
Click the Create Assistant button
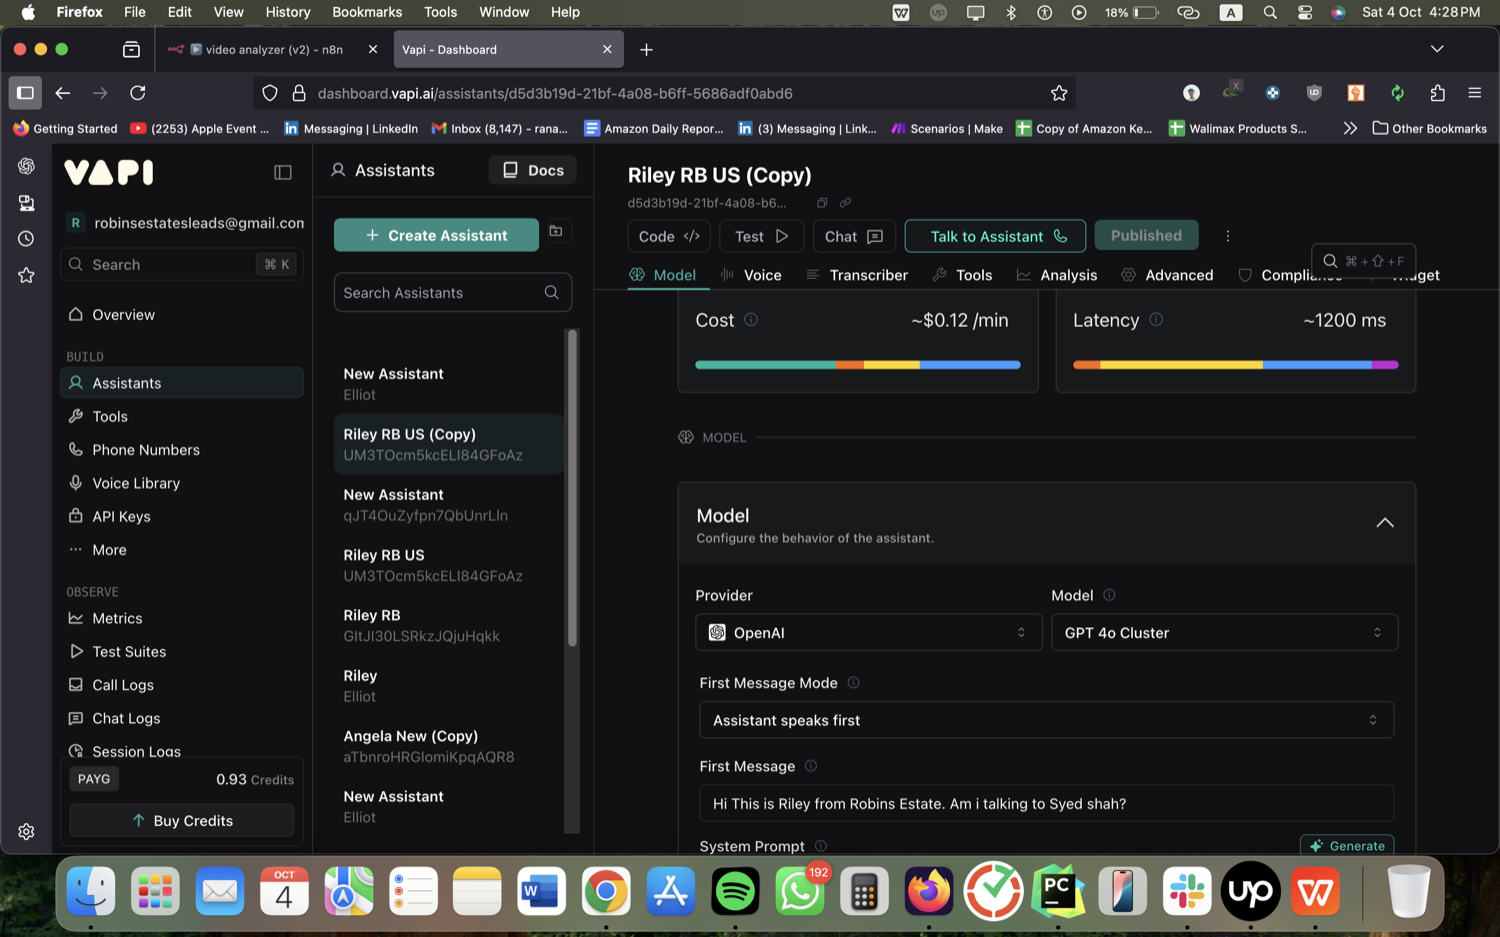[x=436, y=236]
